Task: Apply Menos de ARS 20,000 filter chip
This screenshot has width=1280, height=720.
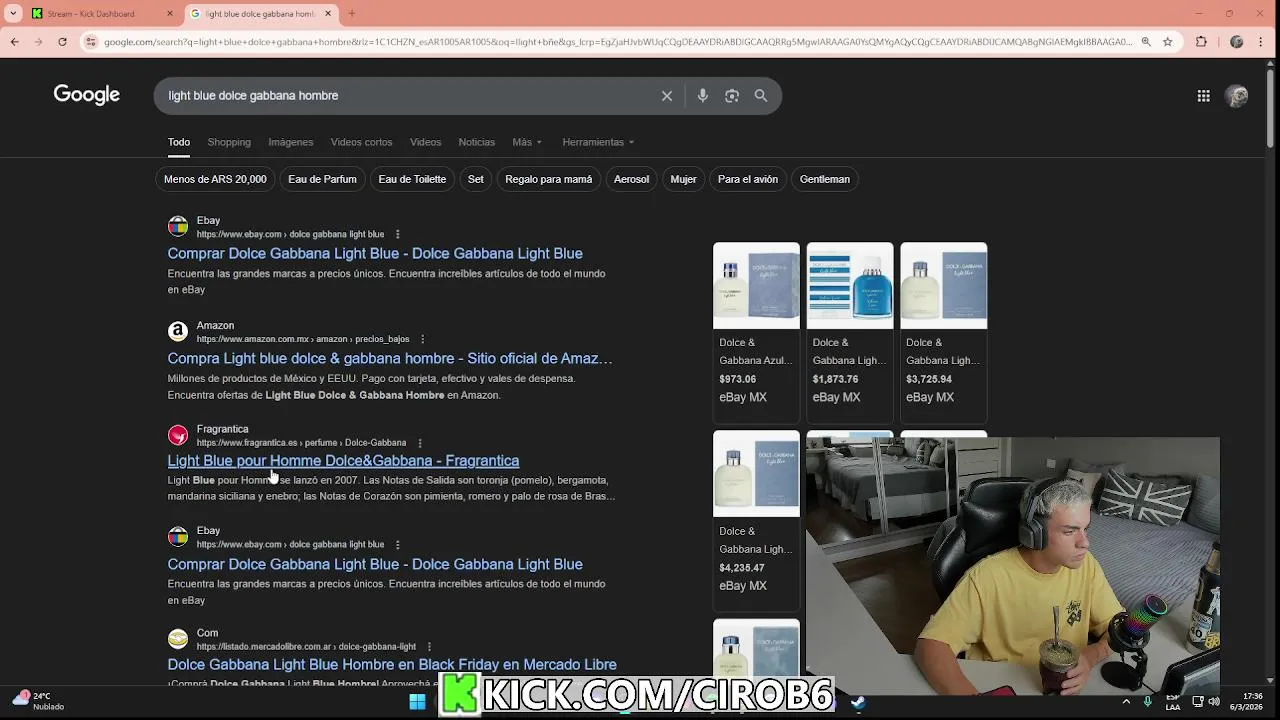Action: [215, 179]
